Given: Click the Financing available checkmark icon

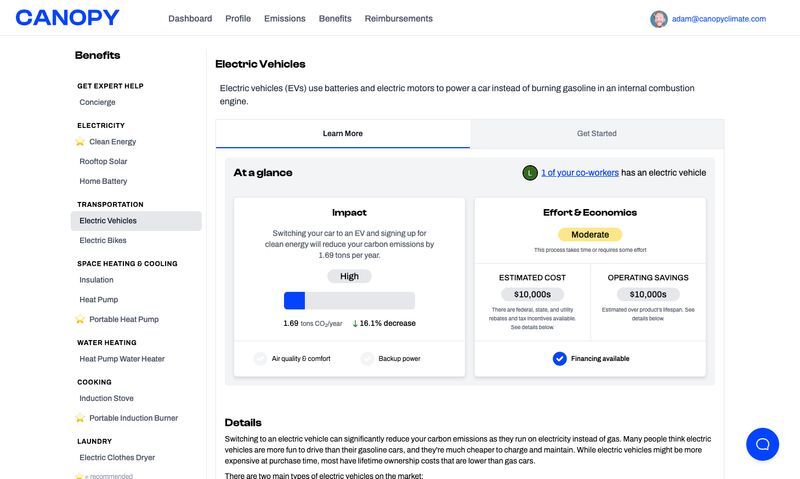Looking at the screenshot, I should [x=560, y=358].
